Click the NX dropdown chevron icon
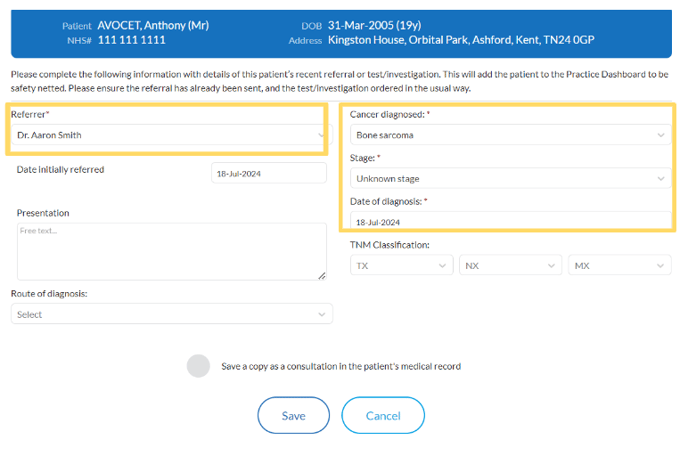This screenshot has width=688, height=456. (x=551, y=266)
